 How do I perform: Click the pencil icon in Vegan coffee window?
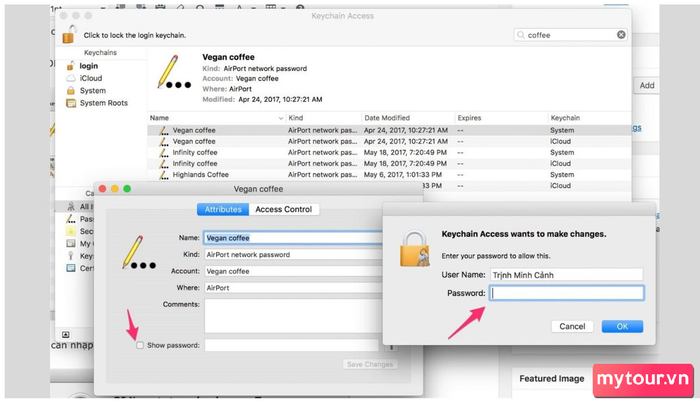[139, 253]
